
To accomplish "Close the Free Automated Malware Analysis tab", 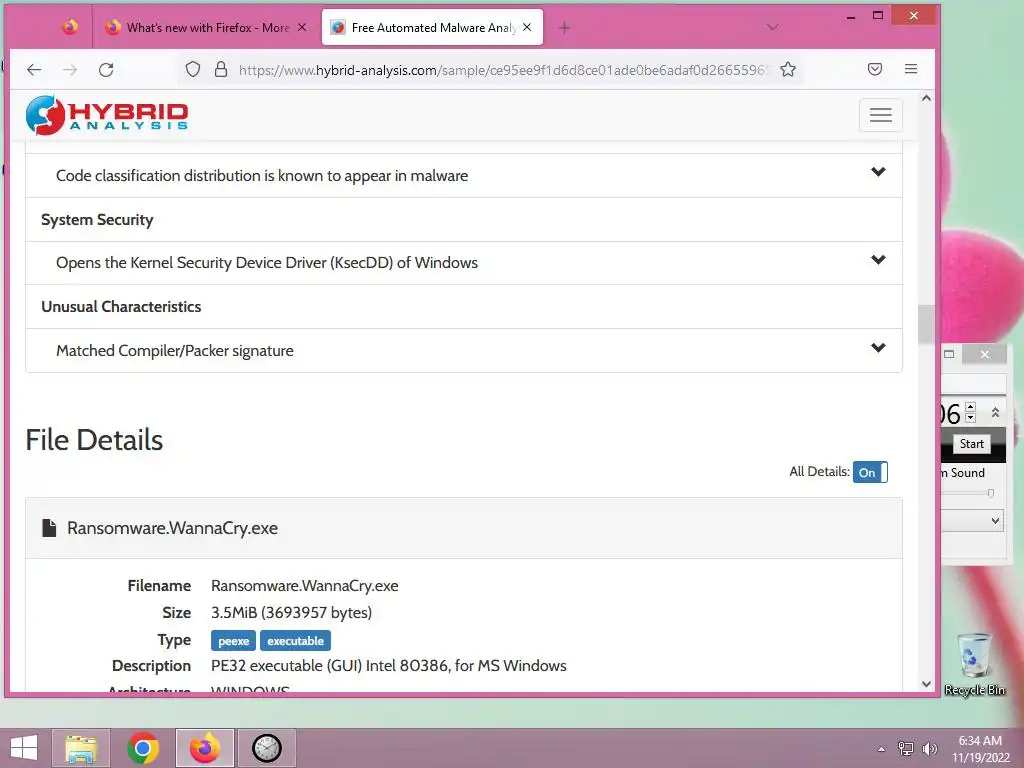I will tap(527, 27).
